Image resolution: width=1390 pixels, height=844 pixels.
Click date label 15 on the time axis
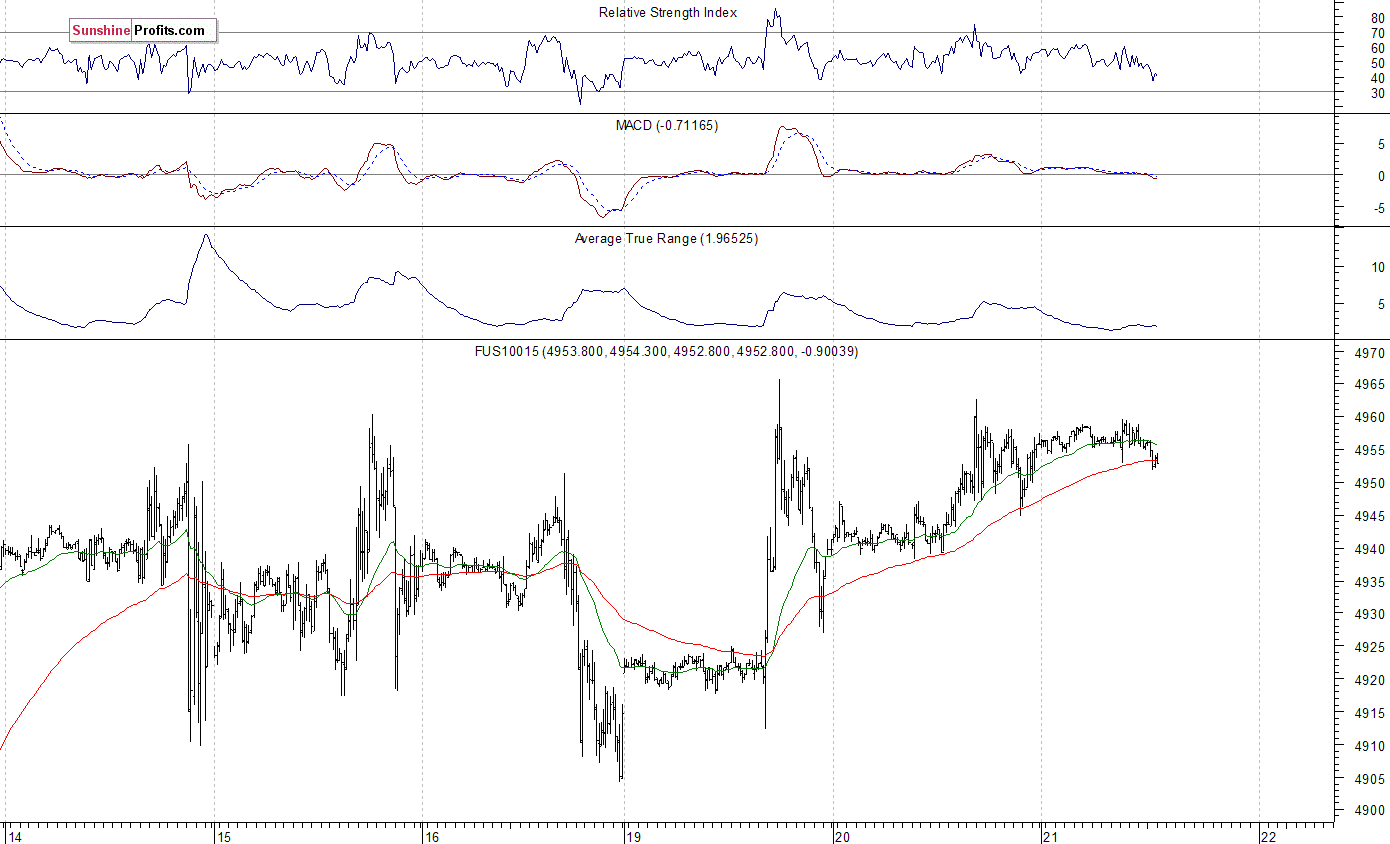click(x=225, y=836)
